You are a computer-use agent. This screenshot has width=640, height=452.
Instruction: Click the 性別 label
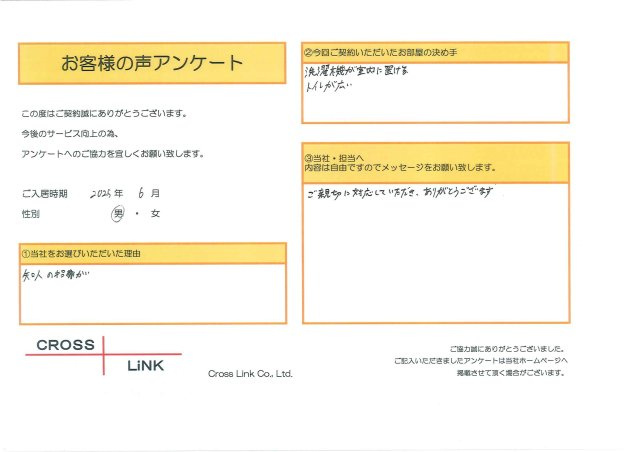(31, 214)
